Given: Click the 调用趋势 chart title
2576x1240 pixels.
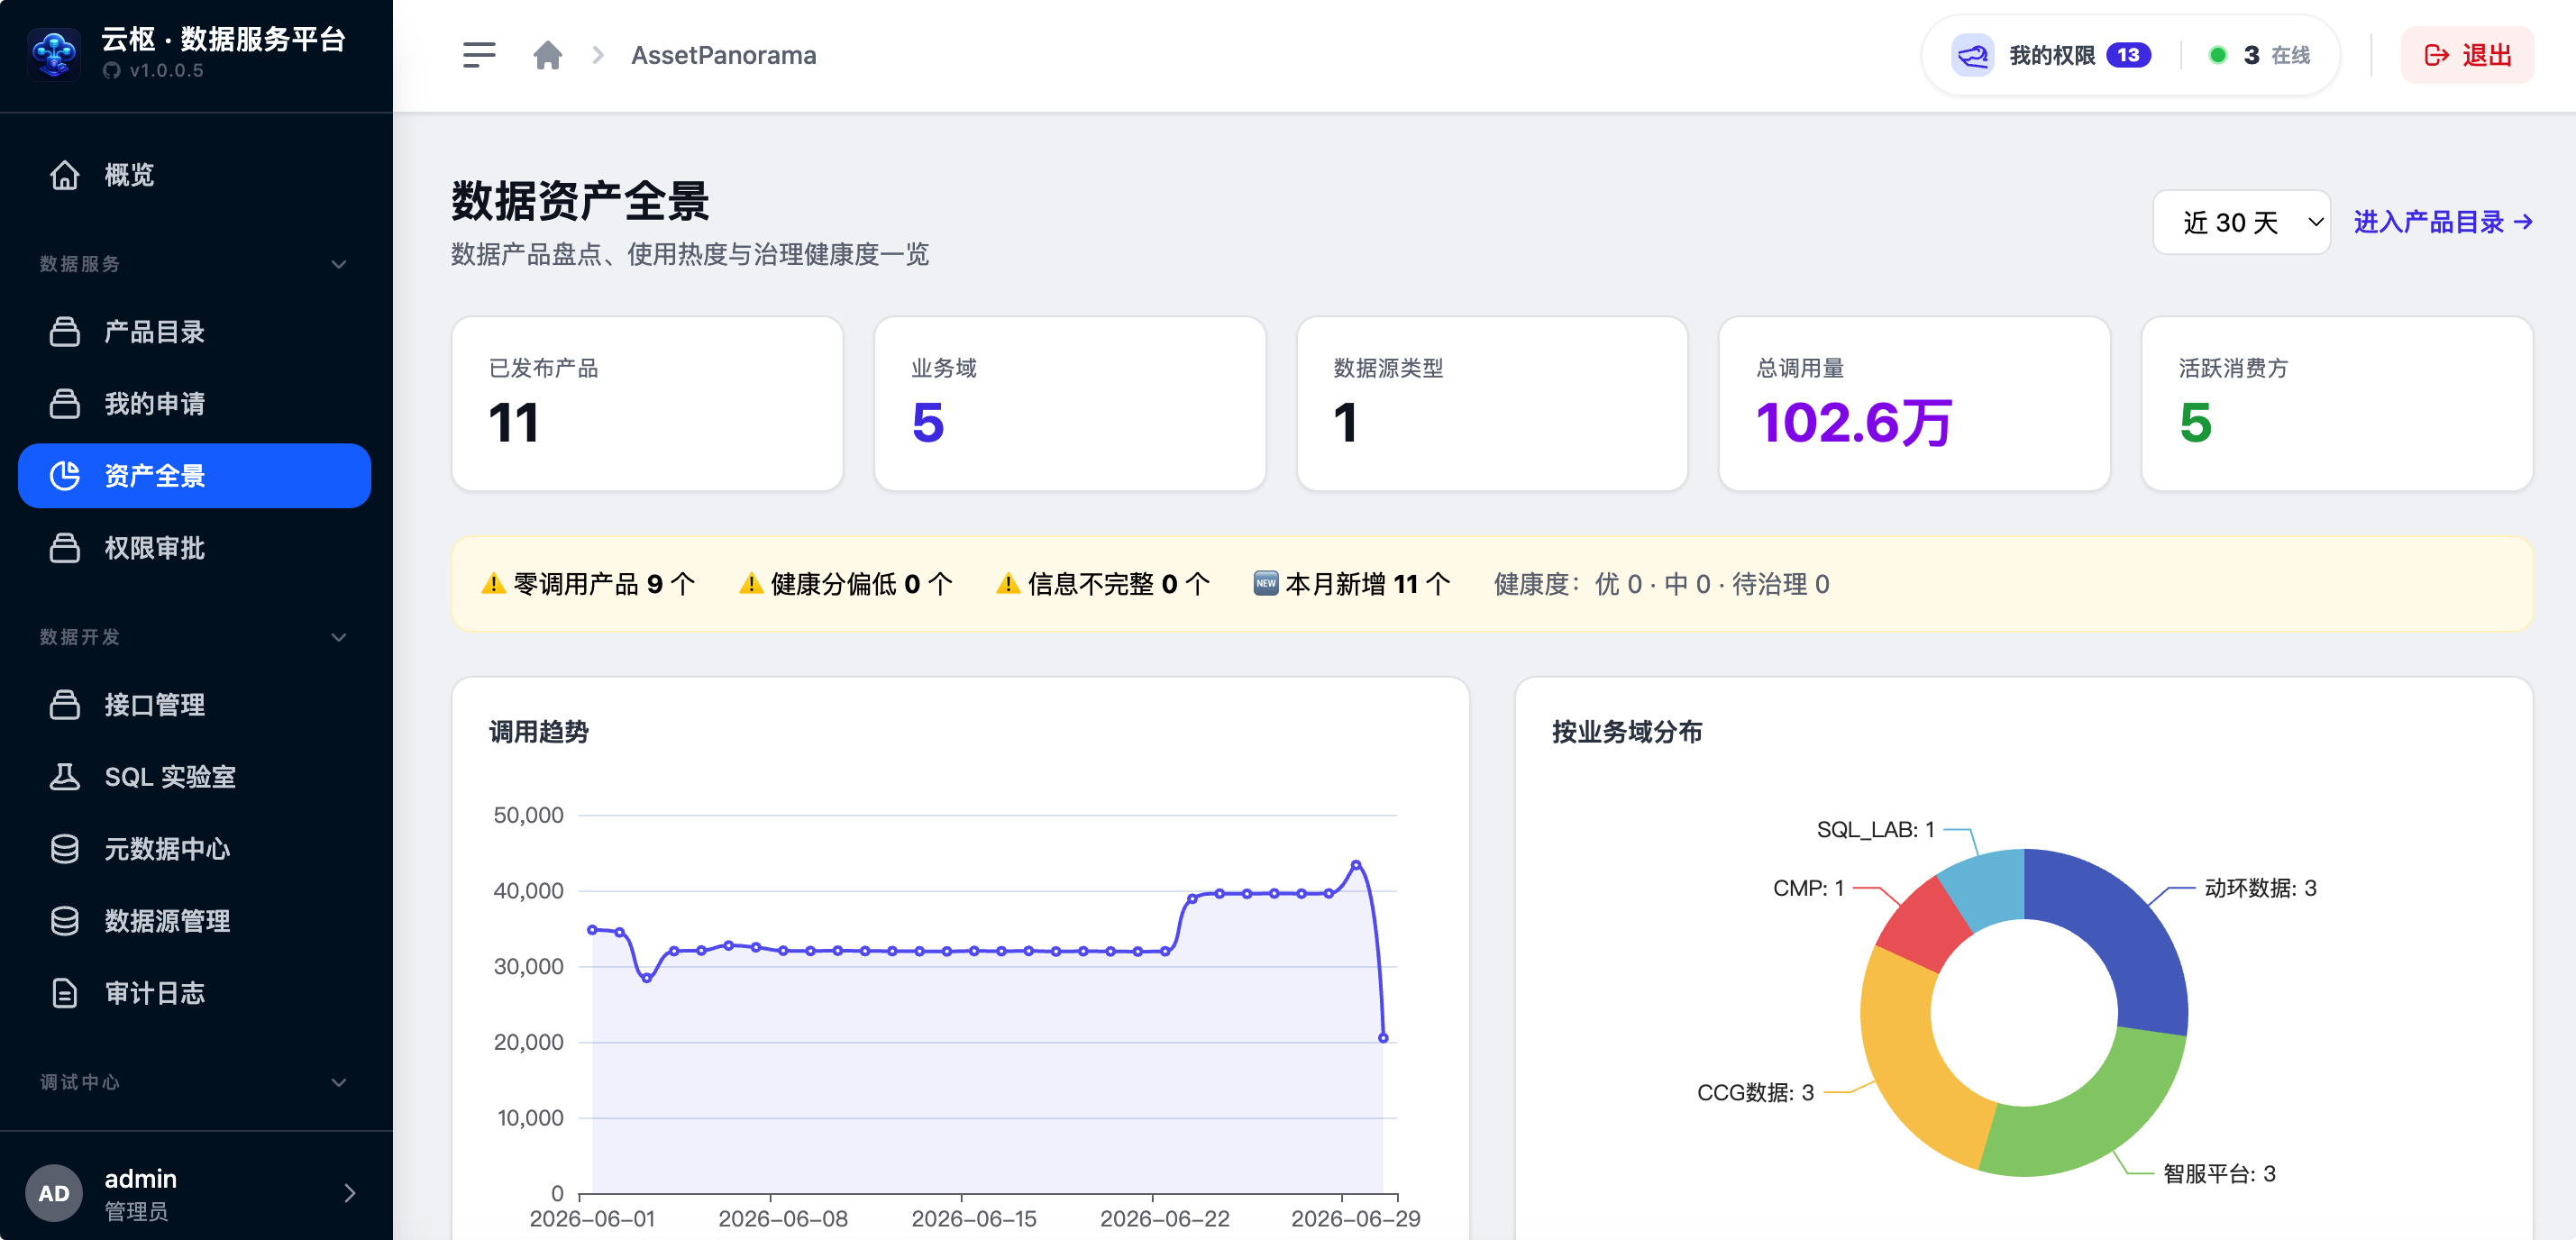Looking at the screenshot, I should pyautogui.click(x=539, y=732).
